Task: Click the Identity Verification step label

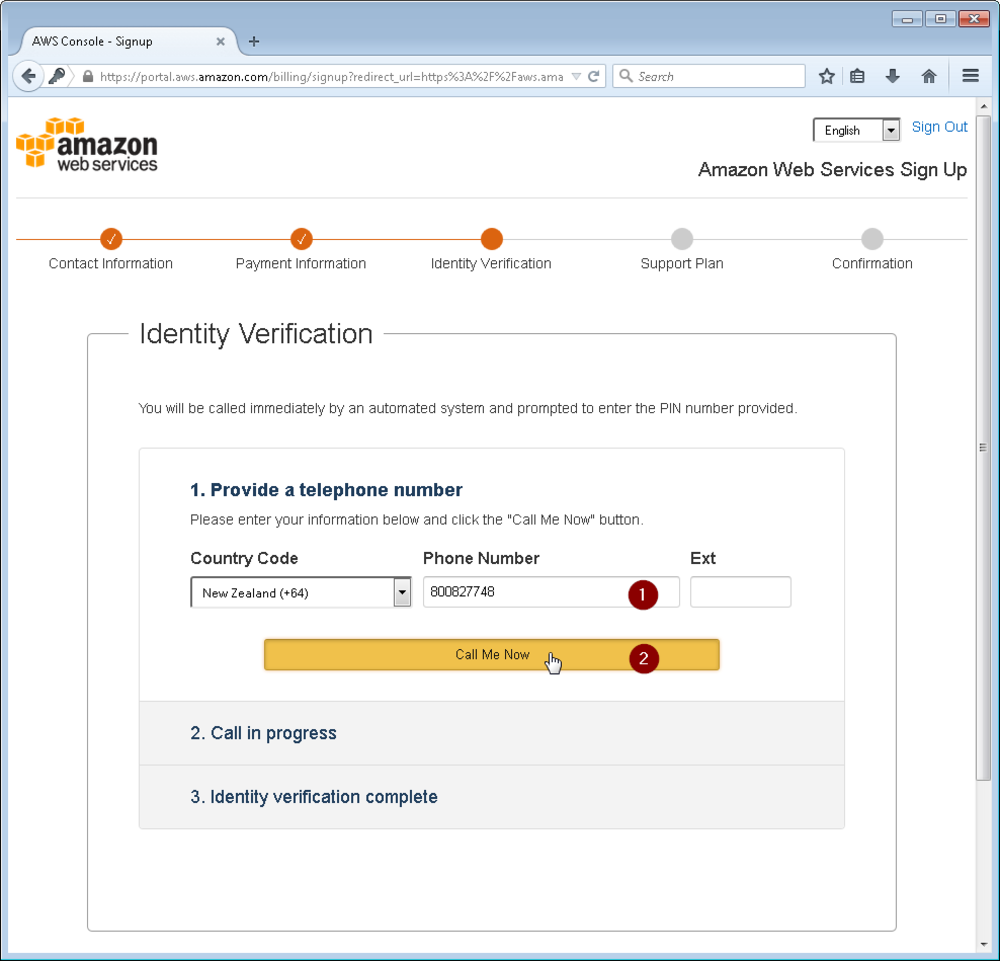Action: (491, 263)
